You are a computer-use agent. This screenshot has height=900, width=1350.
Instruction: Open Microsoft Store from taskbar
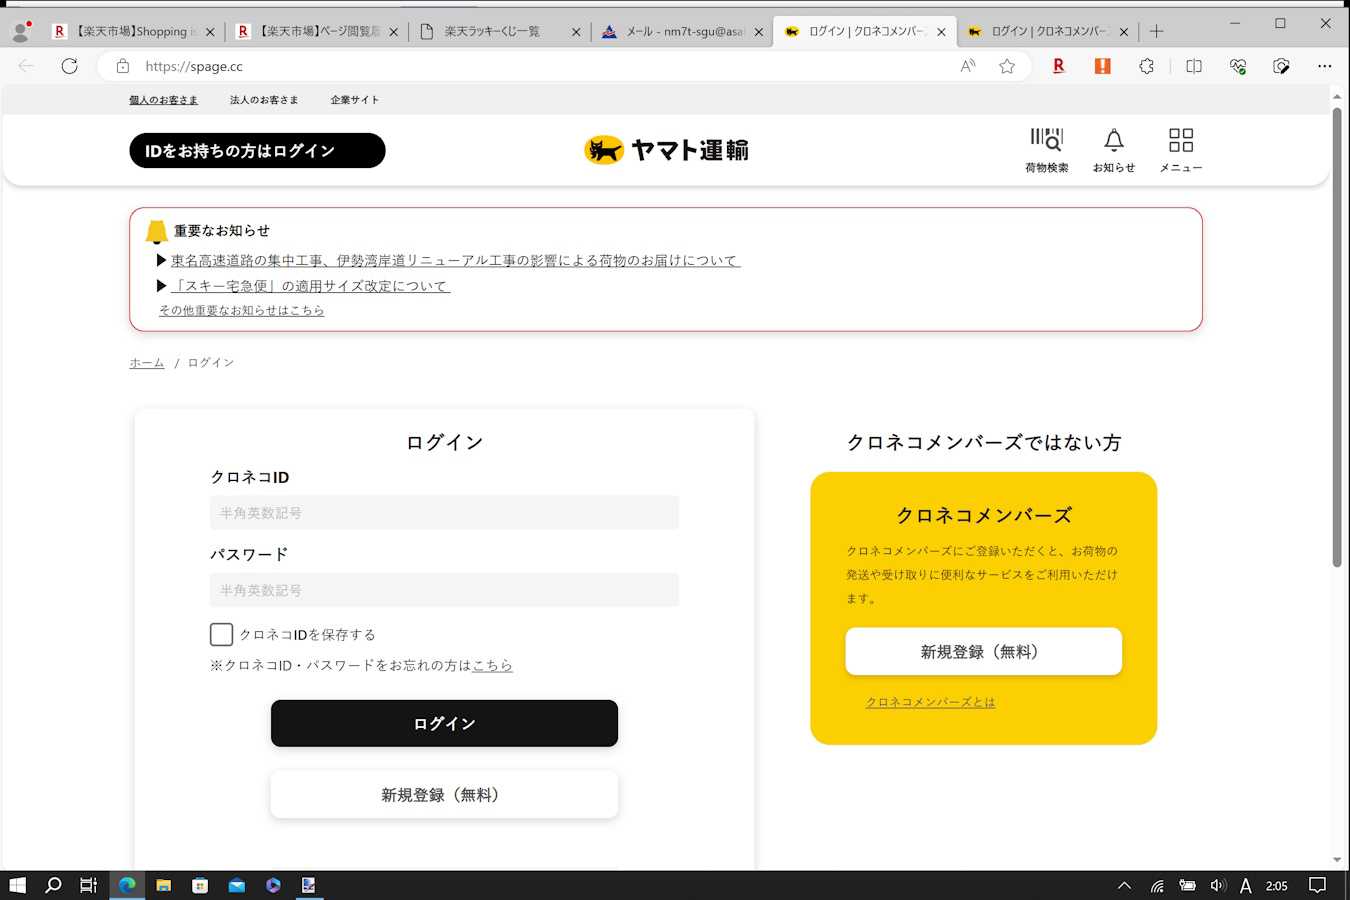click(200, 885)
